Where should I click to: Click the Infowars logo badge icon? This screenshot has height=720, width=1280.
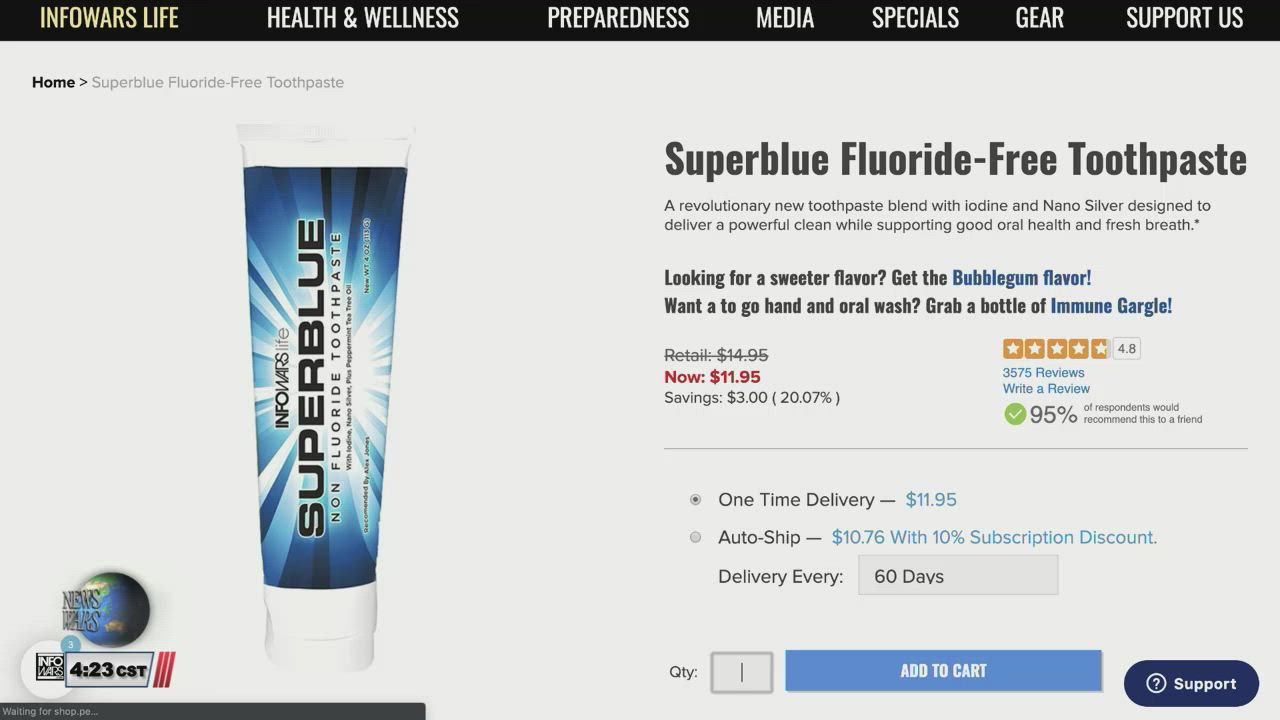point(50,668)
